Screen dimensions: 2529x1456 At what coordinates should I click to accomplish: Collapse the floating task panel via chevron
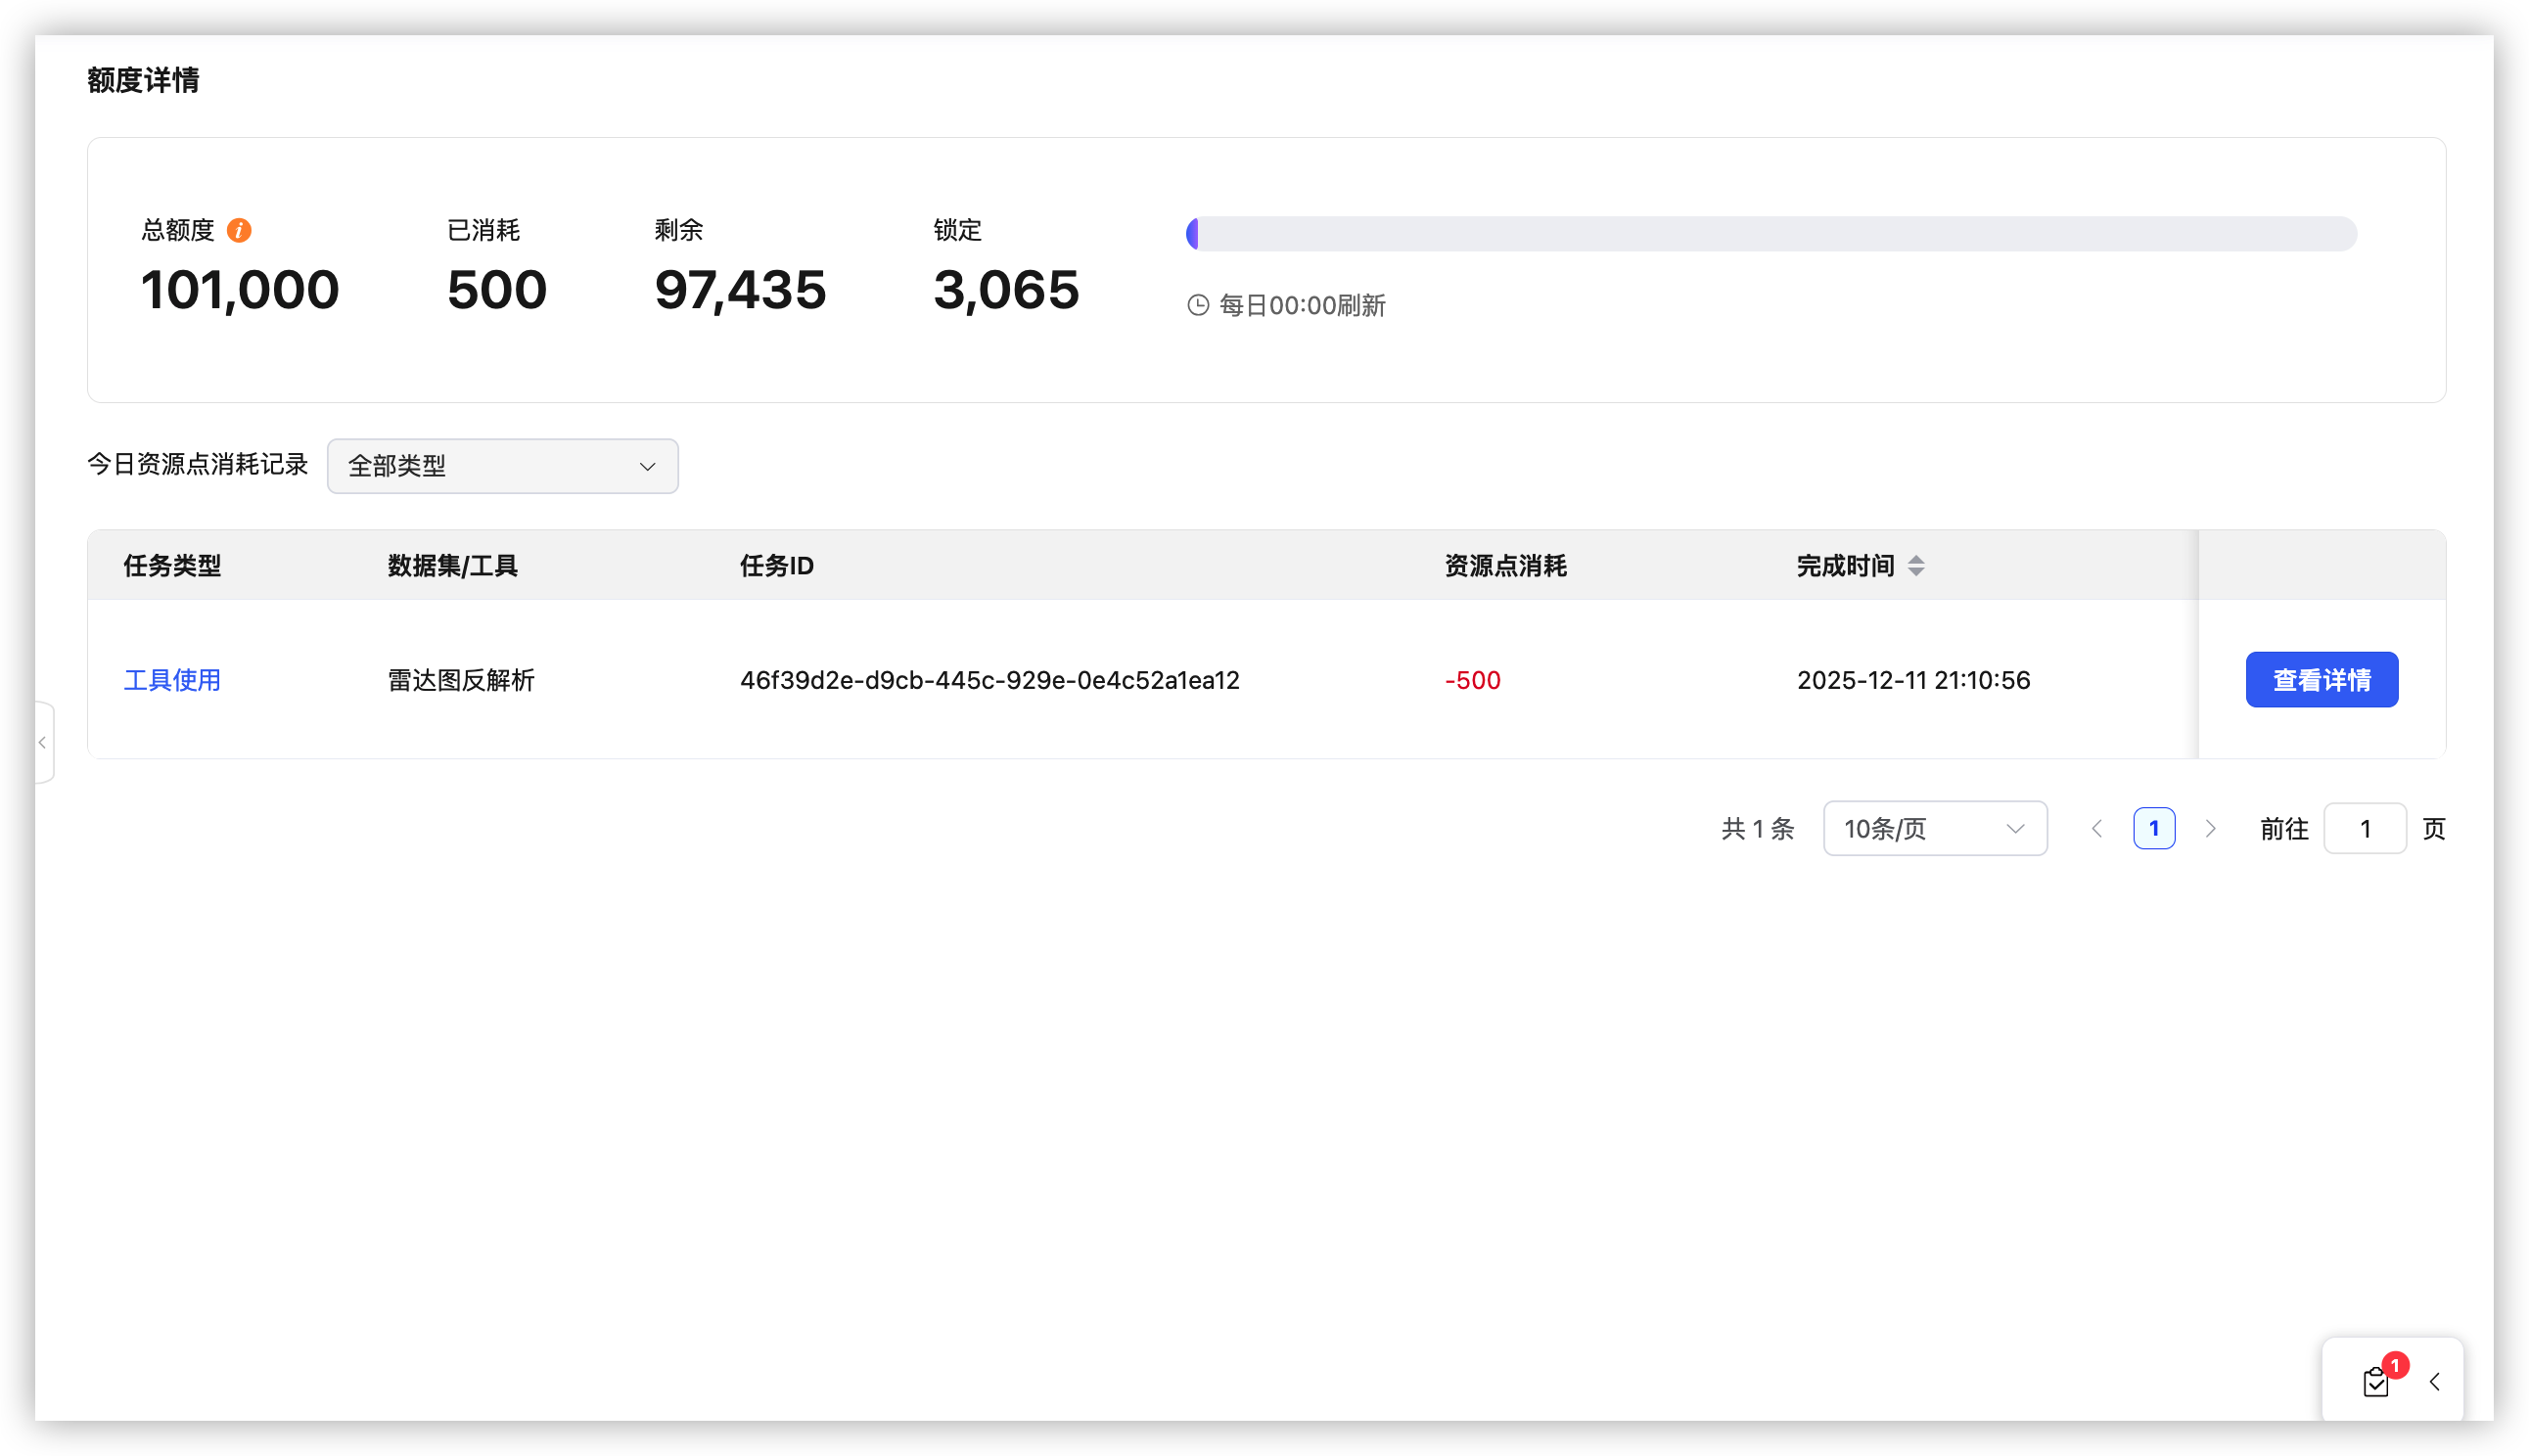pos(2434,1382)
